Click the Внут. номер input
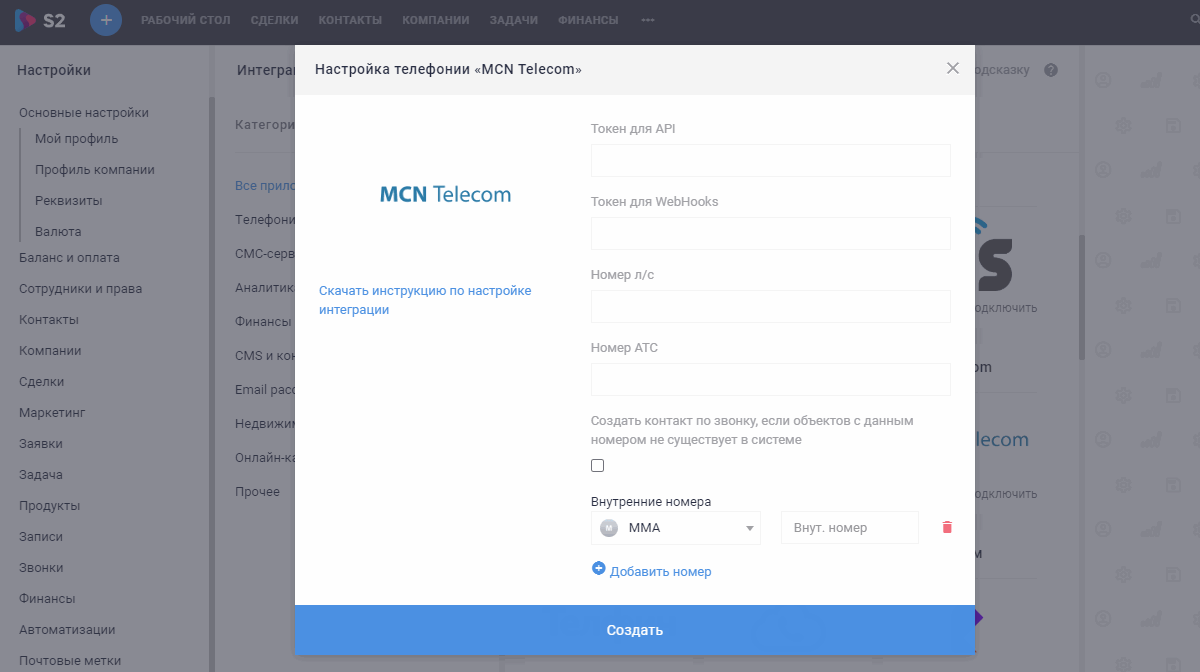Viewport: 1200px width, 672px height. [849, 528]
